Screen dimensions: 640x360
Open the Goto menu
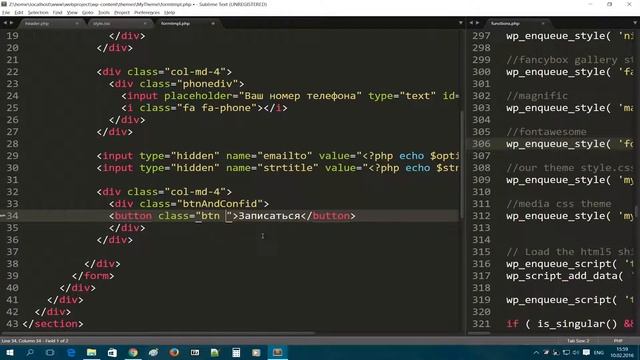pyautogui.click(x=87, y=13)
